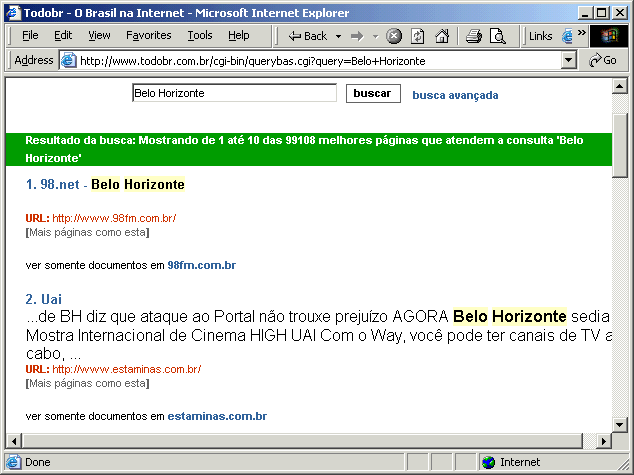Stop page loading with the Stop icon

point(394,36)
